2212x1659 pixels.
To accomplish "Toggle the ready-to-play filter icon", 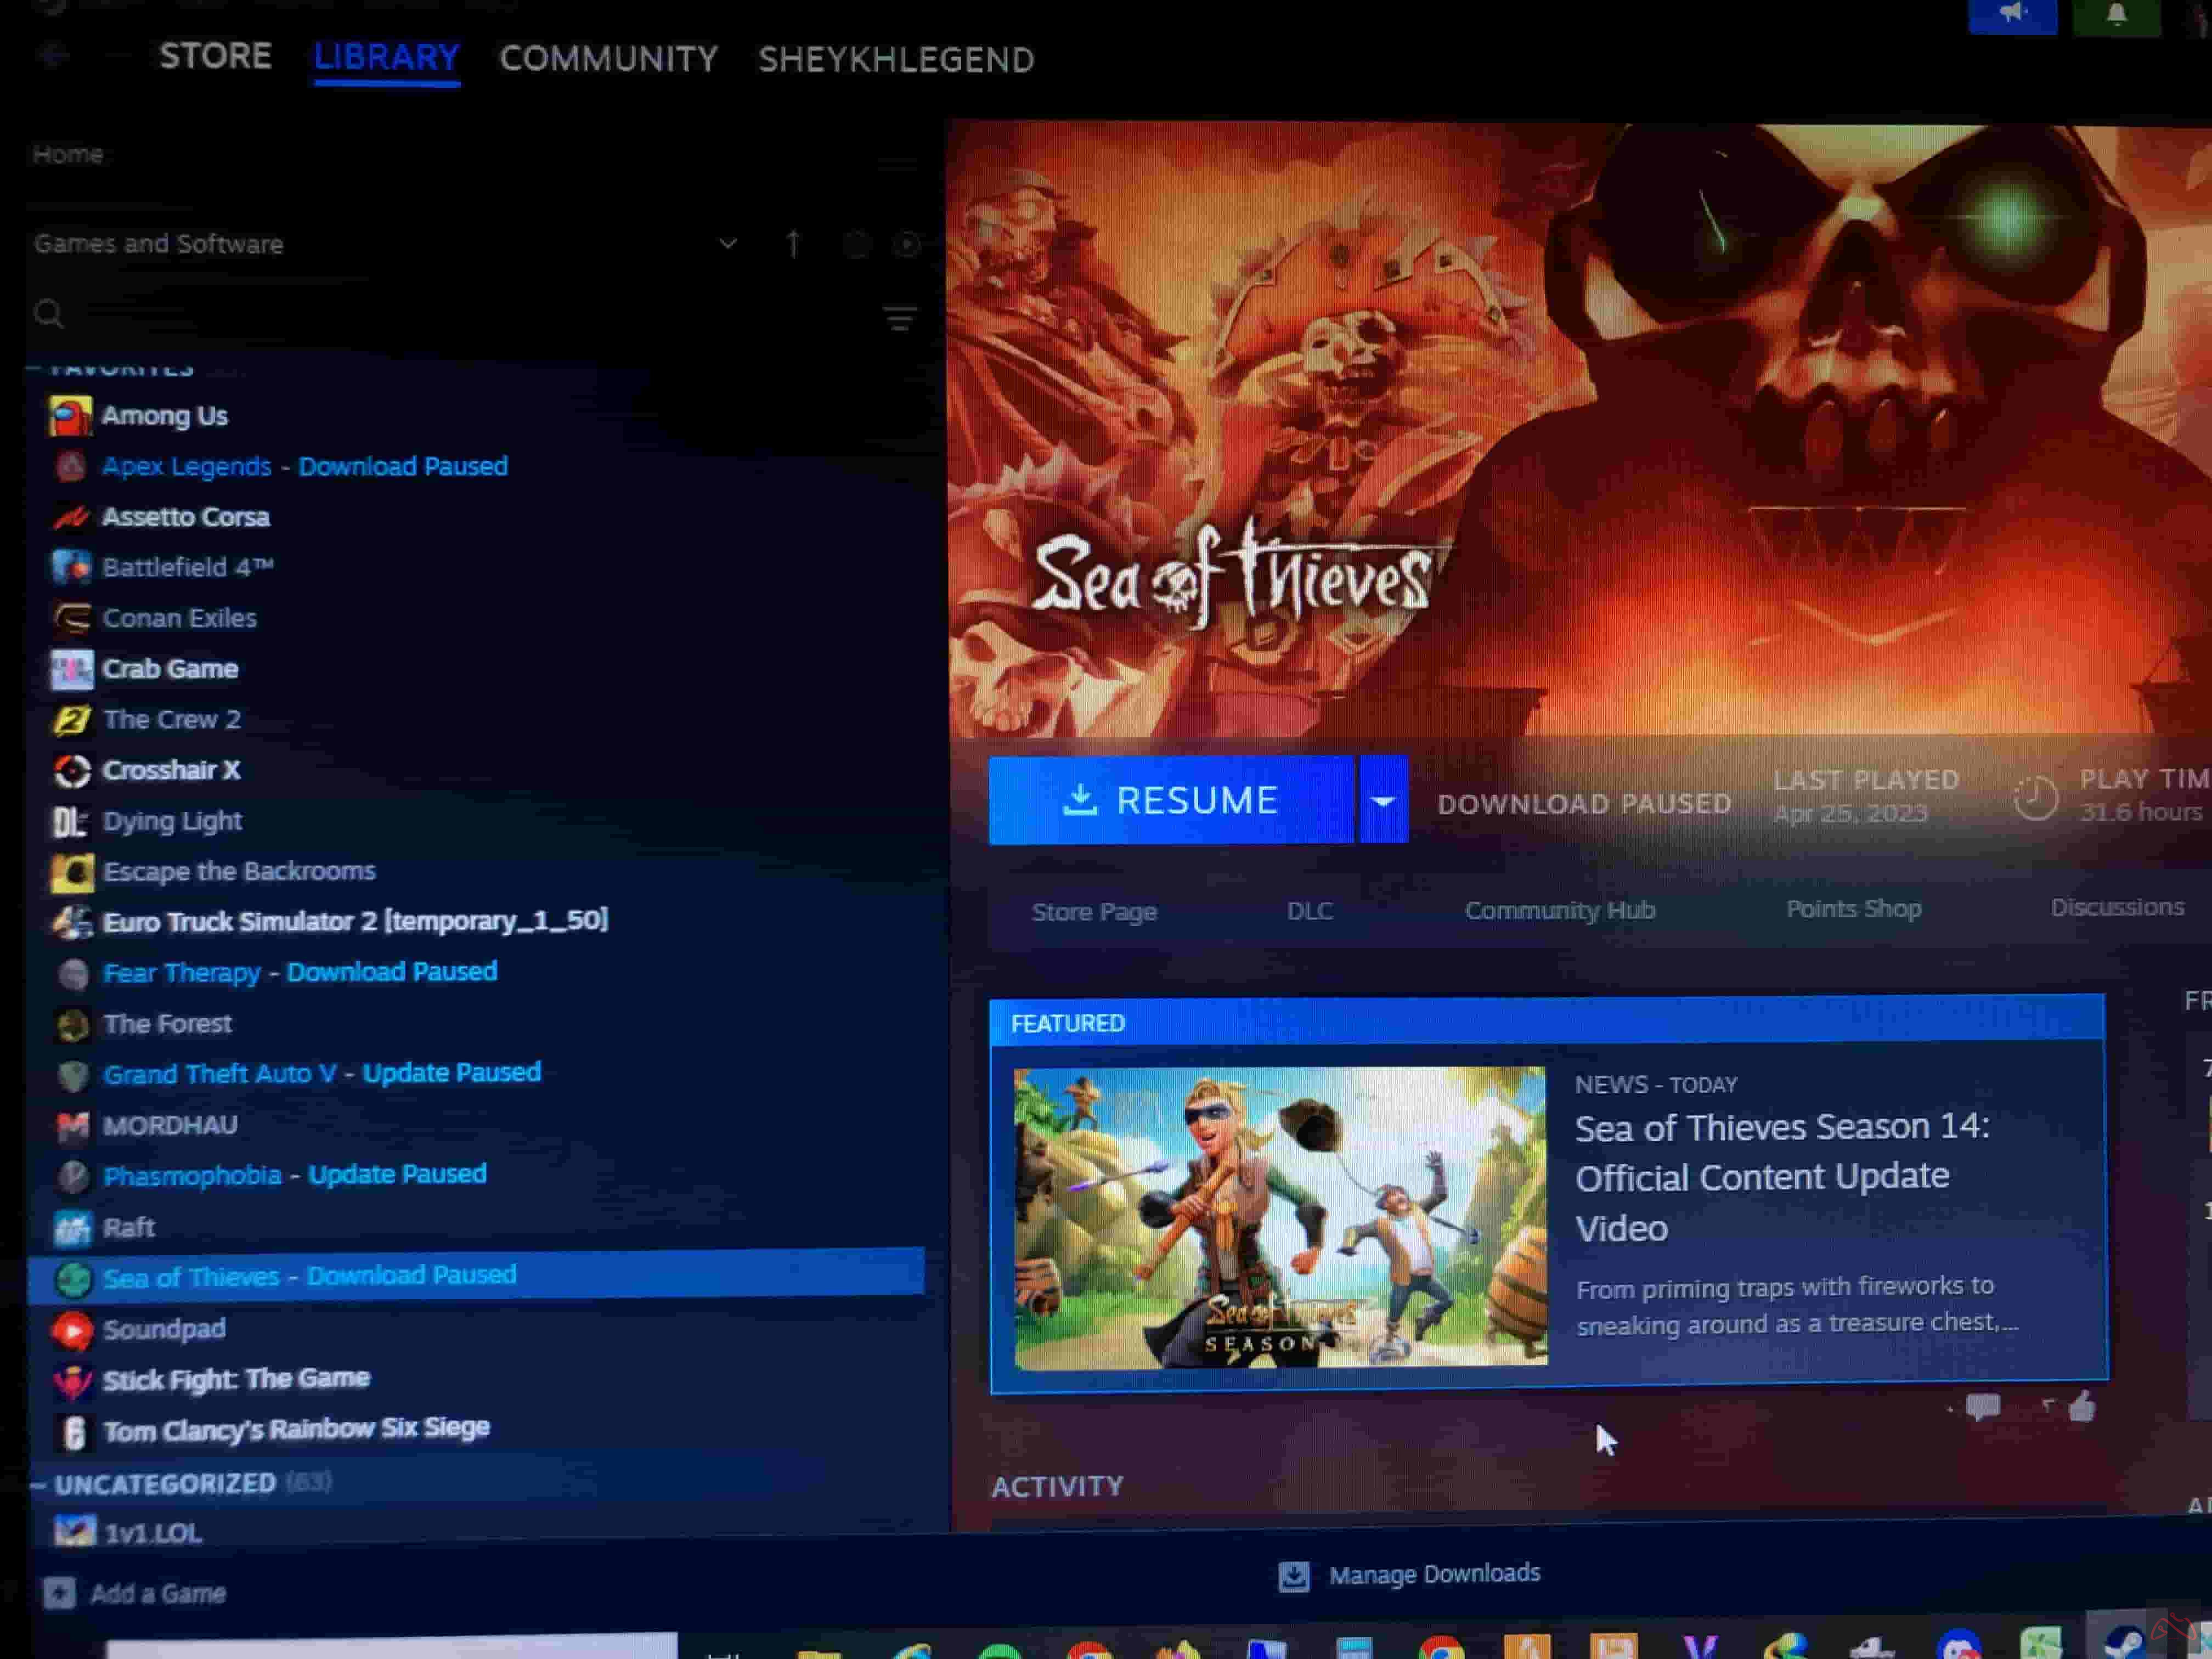I will coord(907,244).
